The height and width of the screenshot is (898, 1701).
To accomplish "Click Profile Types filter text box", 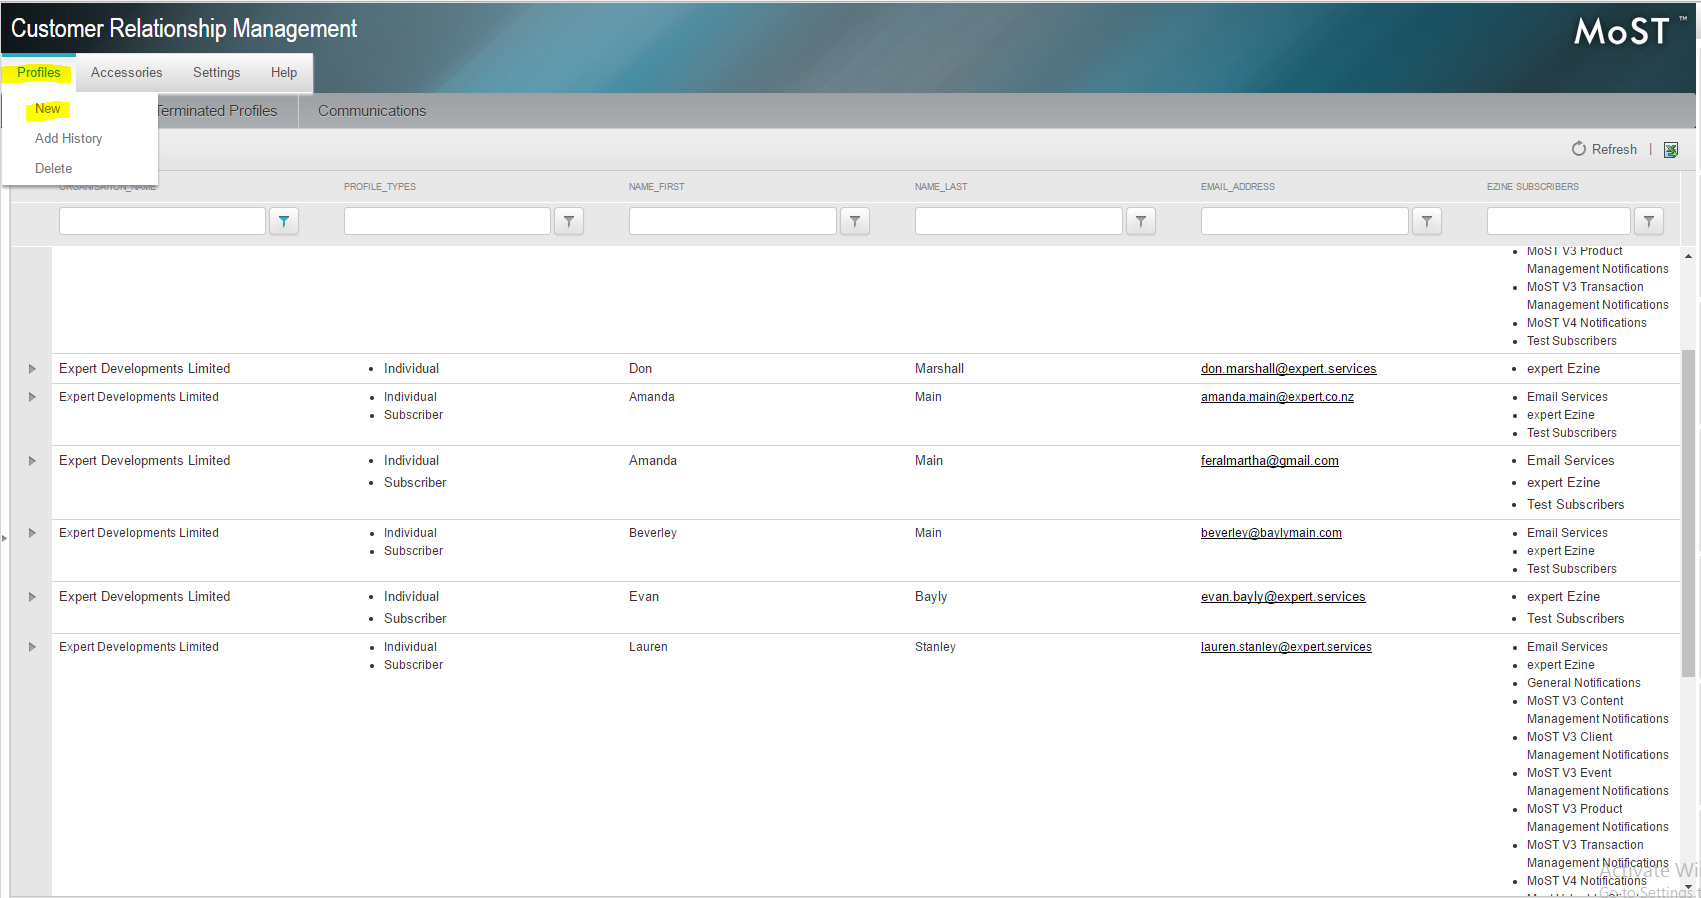I will [x=447, y=221].
